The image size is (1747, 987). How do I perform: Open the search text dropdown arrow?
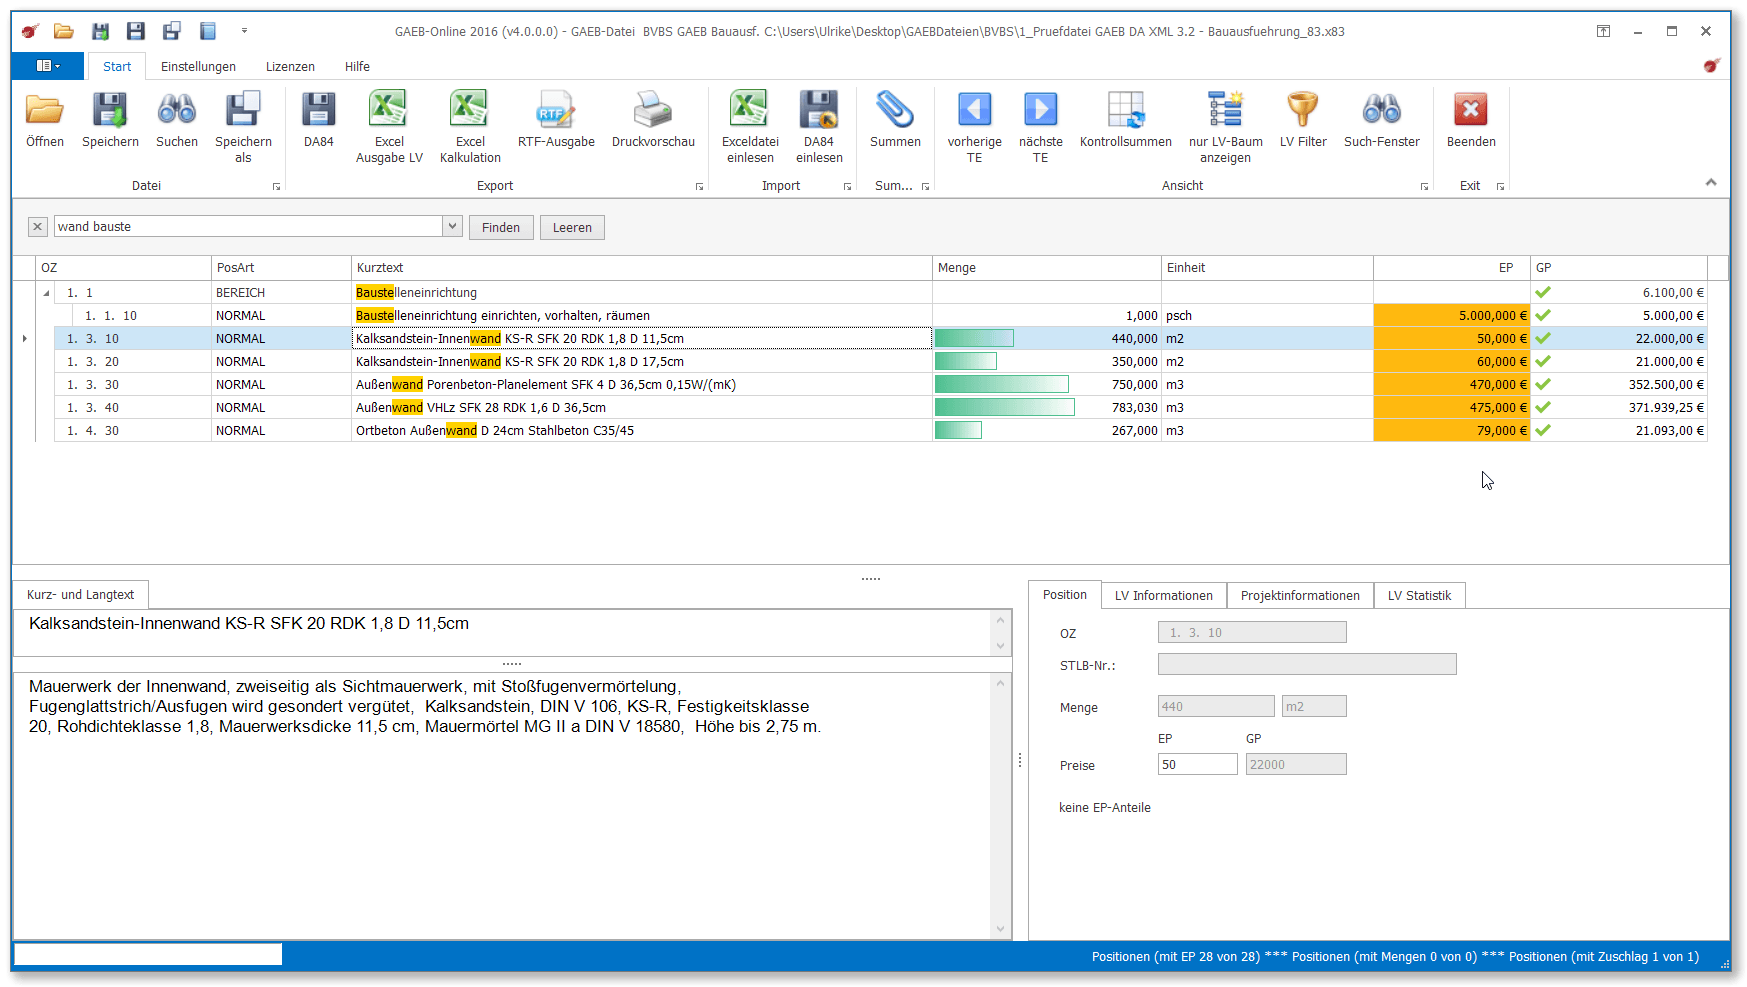pos(452,227)
